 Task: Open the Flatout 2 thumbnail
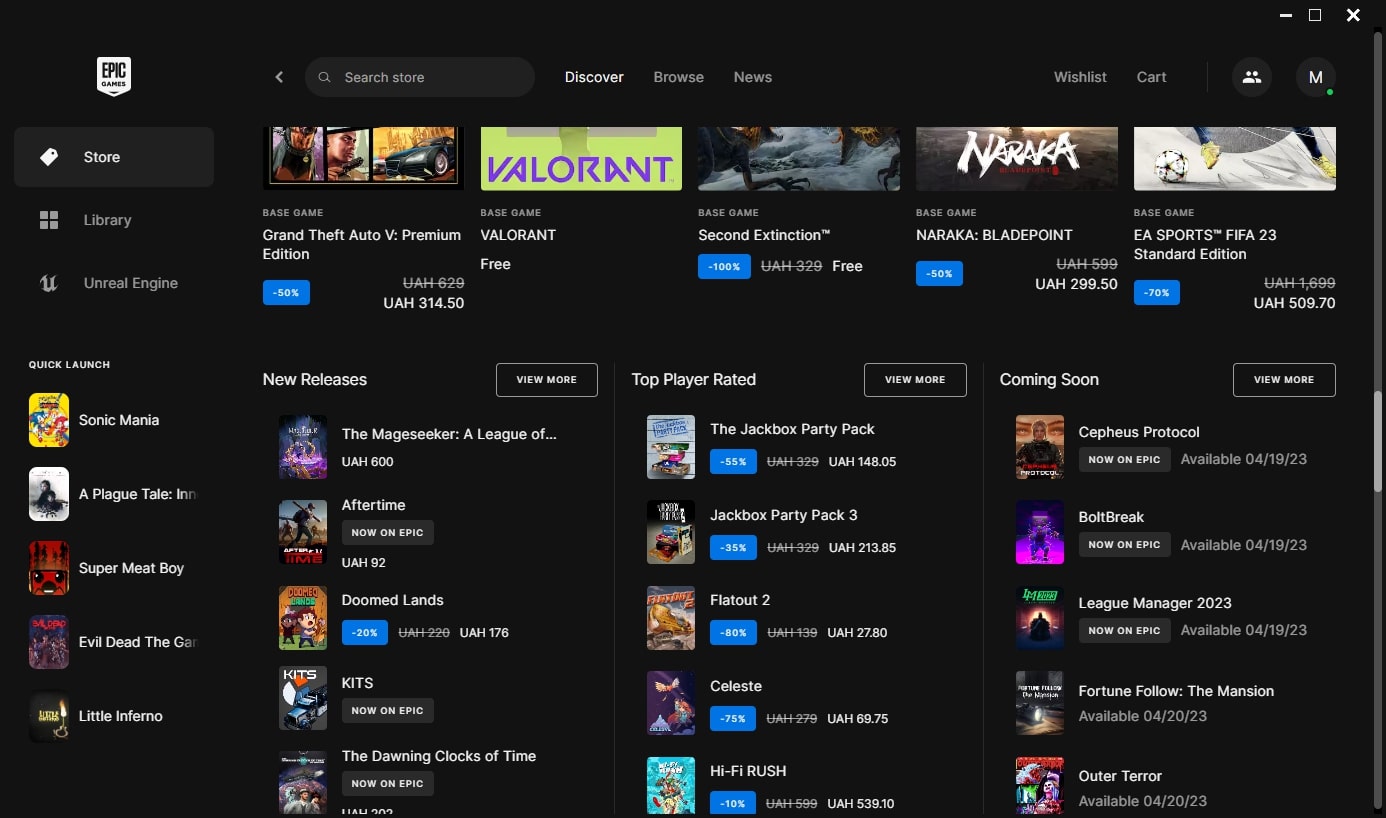(x=671, y=618)
